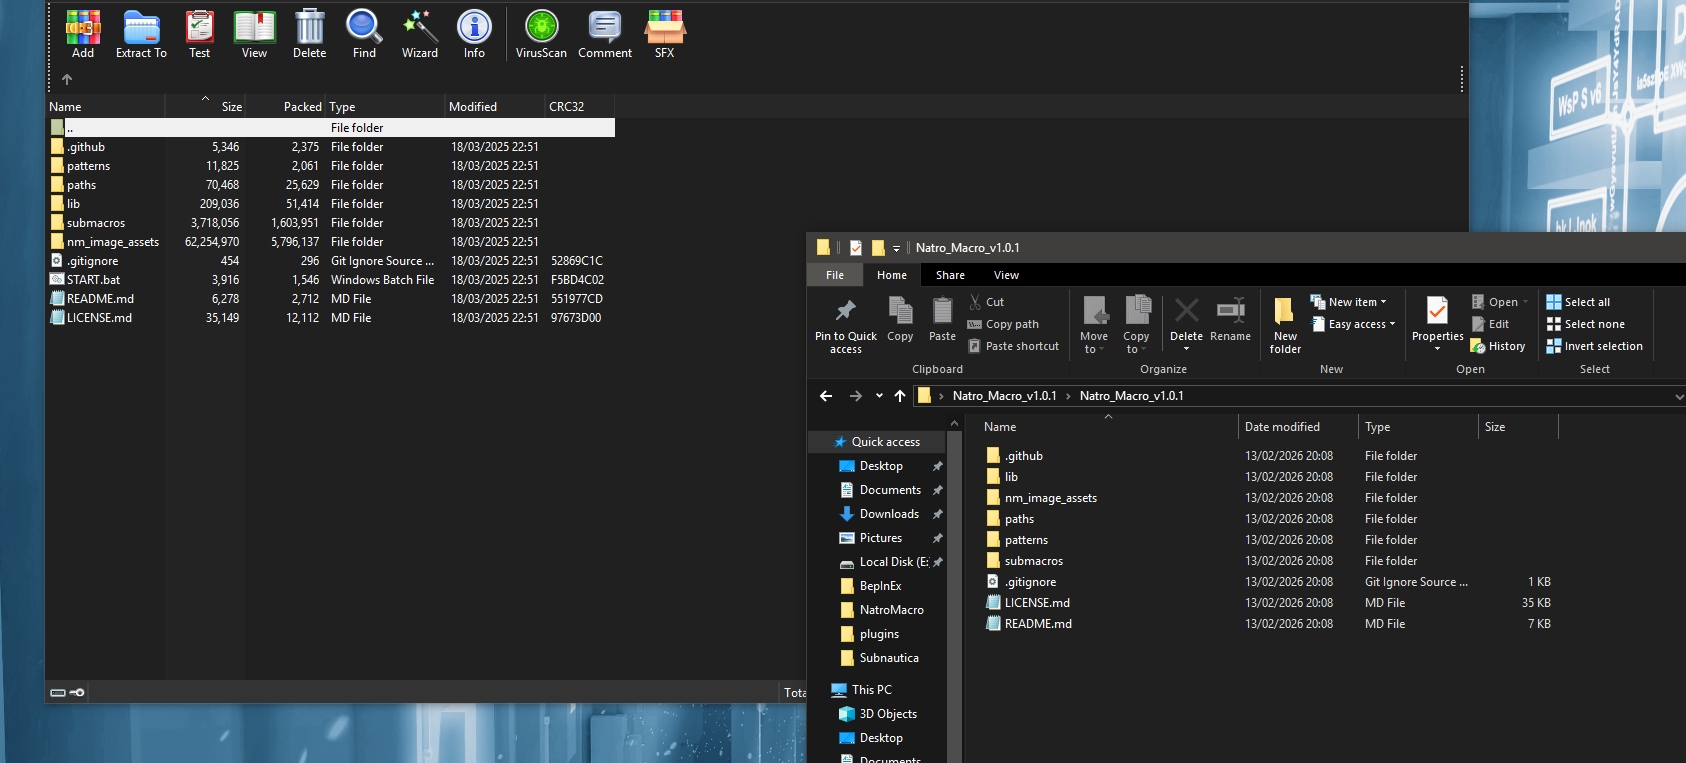This screenshot has width=1686, height=763.
Task: Switch to the View ribbon tab
Action: coord(1006,275)
